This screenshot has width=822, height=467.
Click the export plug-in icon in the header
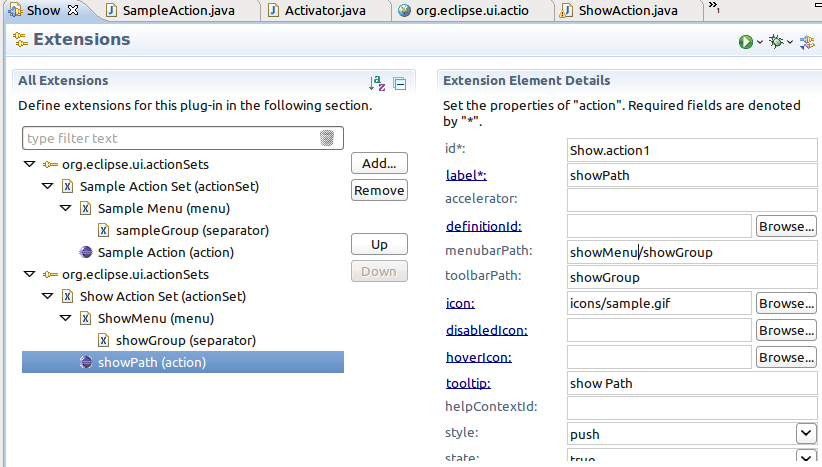806,41
